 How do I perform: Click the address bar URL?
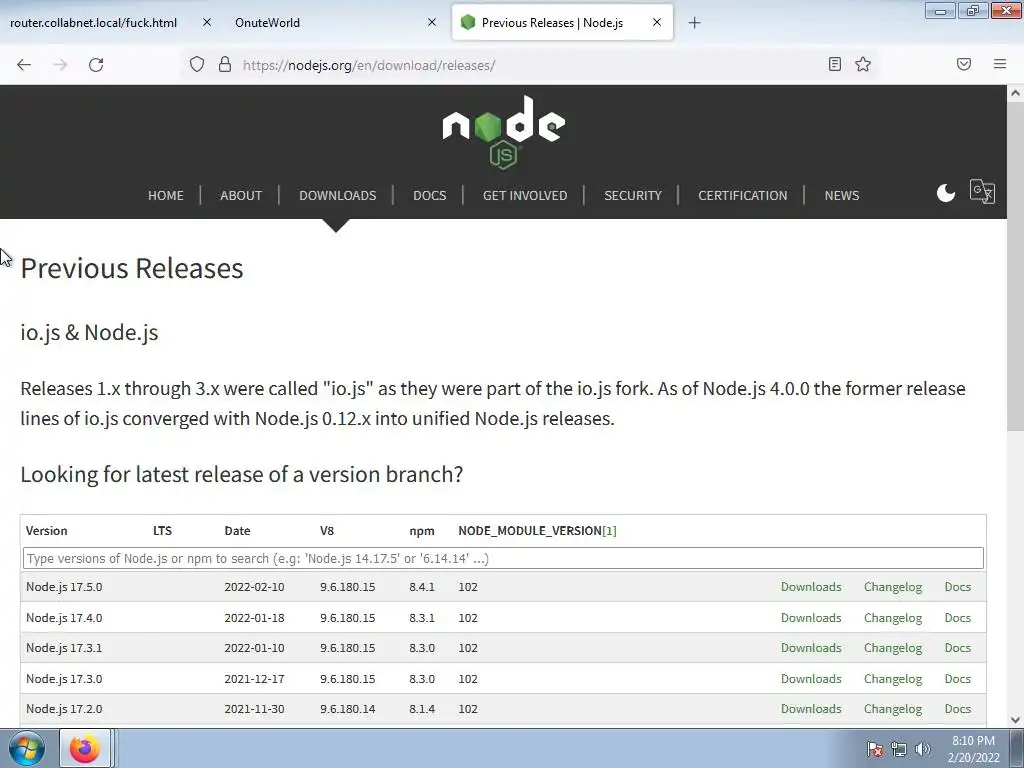coord(369,65)
